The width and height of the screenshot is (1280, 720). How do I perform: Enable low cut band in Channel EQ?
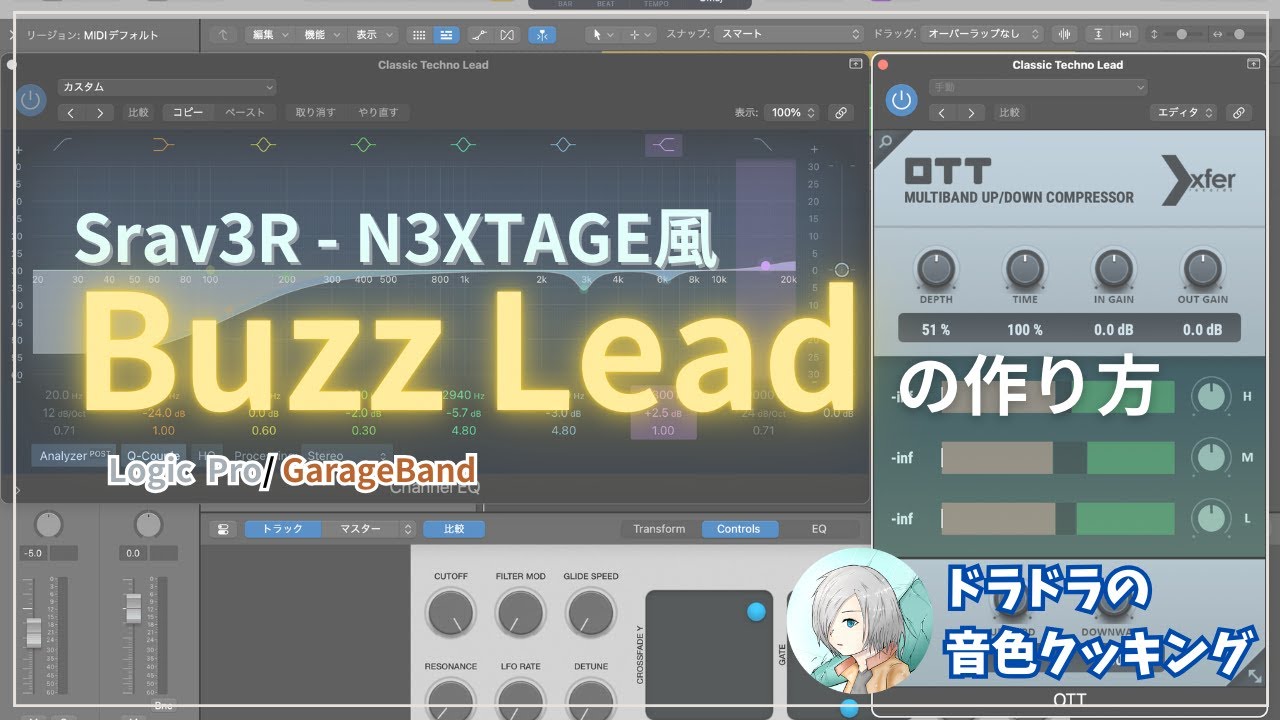pyautogui.click(x=63, y=145)
